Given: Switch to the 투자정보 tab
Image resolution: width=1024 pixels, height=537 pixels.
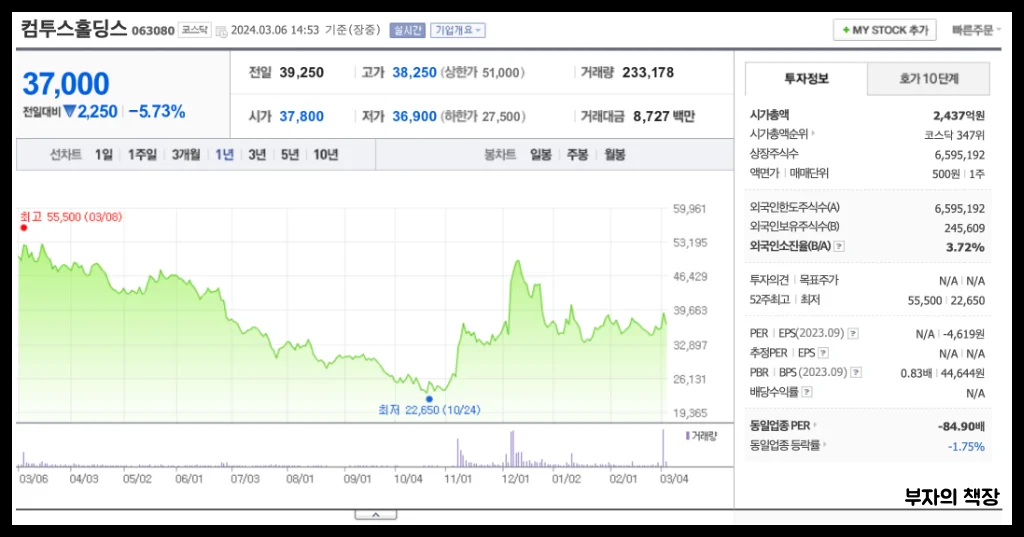Looking at the screenshot, I should click(806, 79).
